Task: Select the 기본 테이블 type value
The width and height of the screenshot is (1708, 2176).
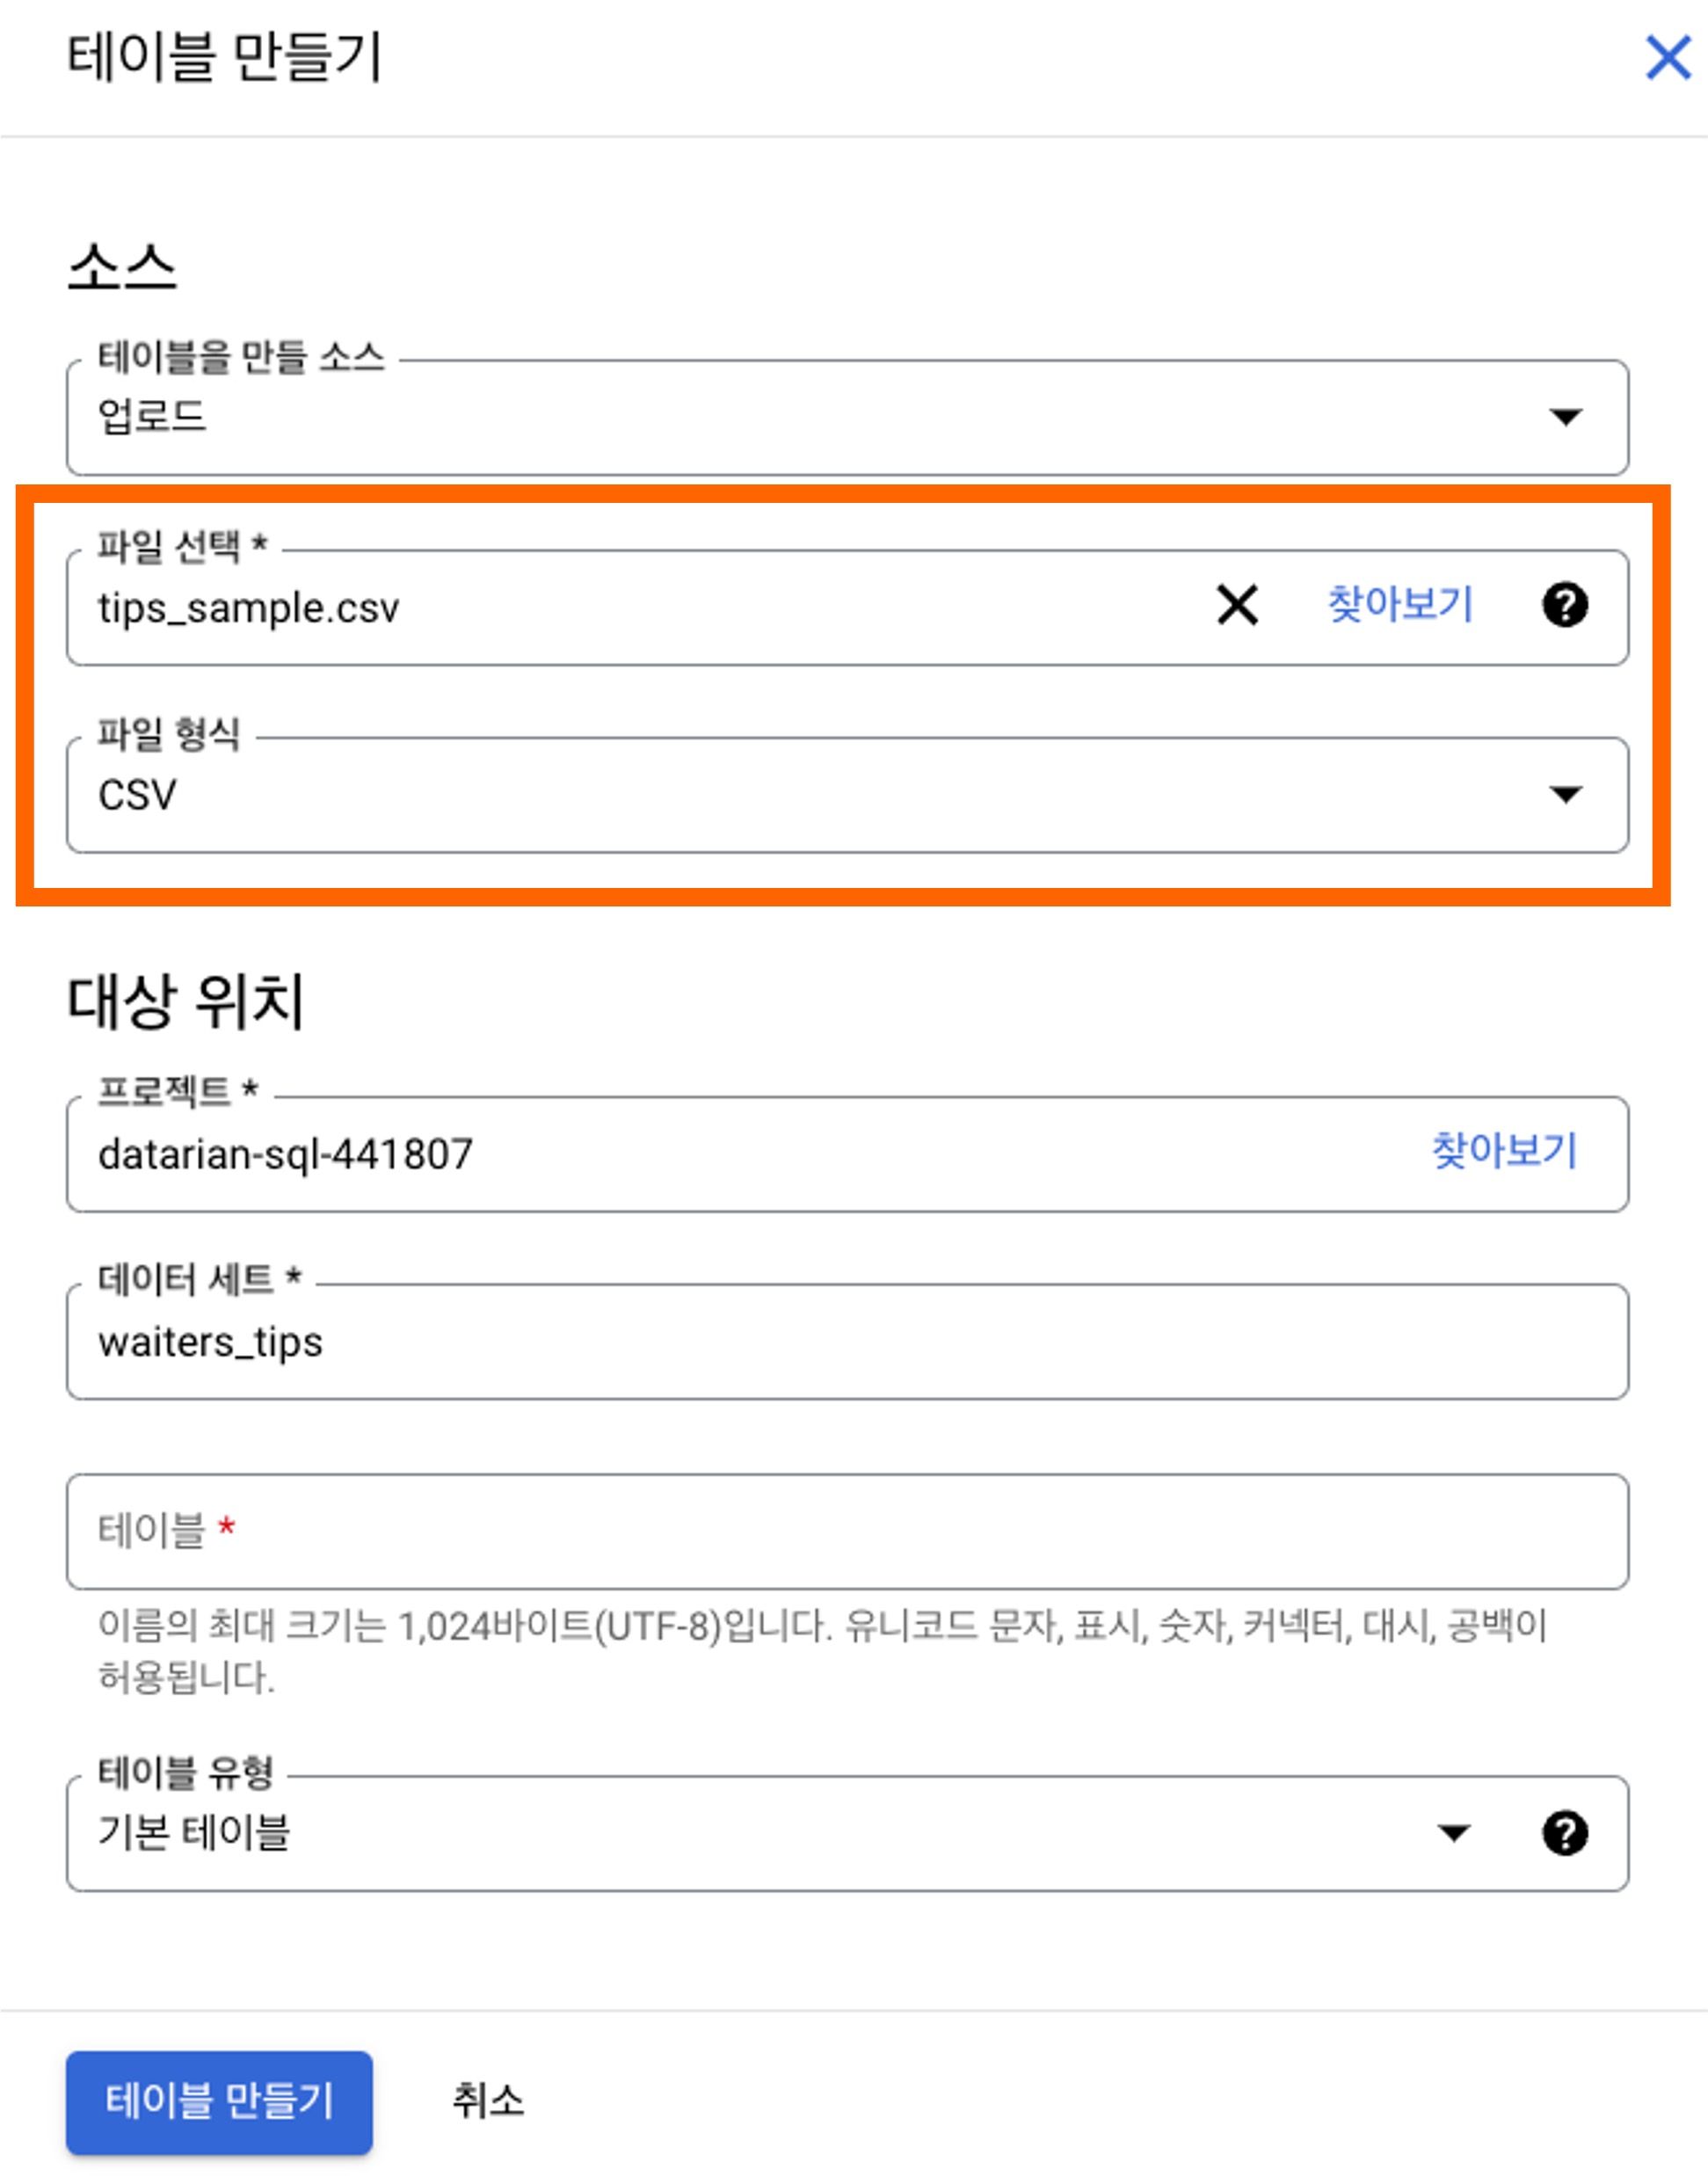Action: click(x=194, y=1833)
